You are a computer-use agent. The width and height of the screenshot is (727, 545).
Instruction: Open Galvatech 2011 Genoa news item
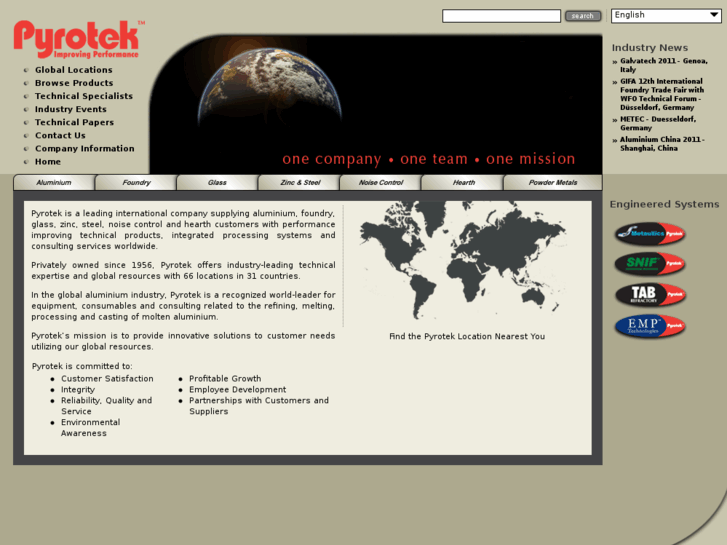pyautogui.click(x=663, y=65)
